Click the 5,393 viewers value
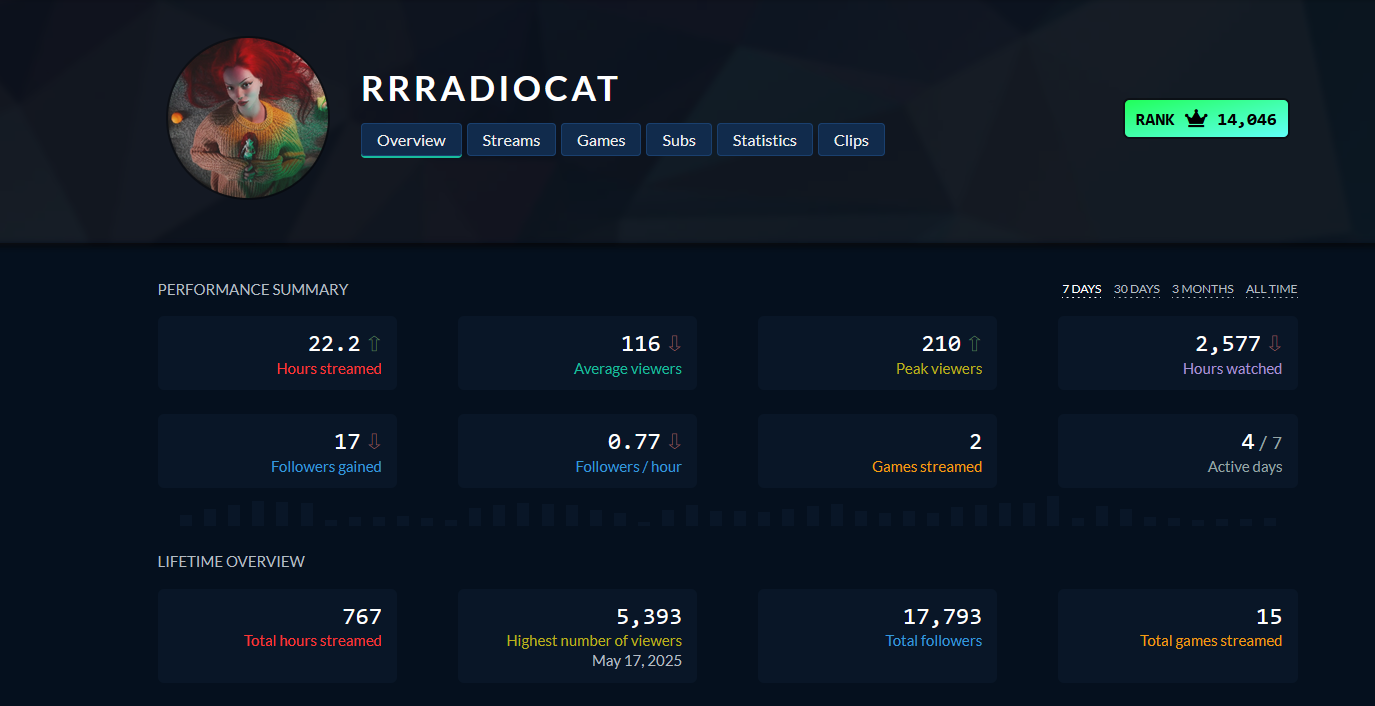The width and height of the screenshot is (1375, 706). (x=649, y=617)
